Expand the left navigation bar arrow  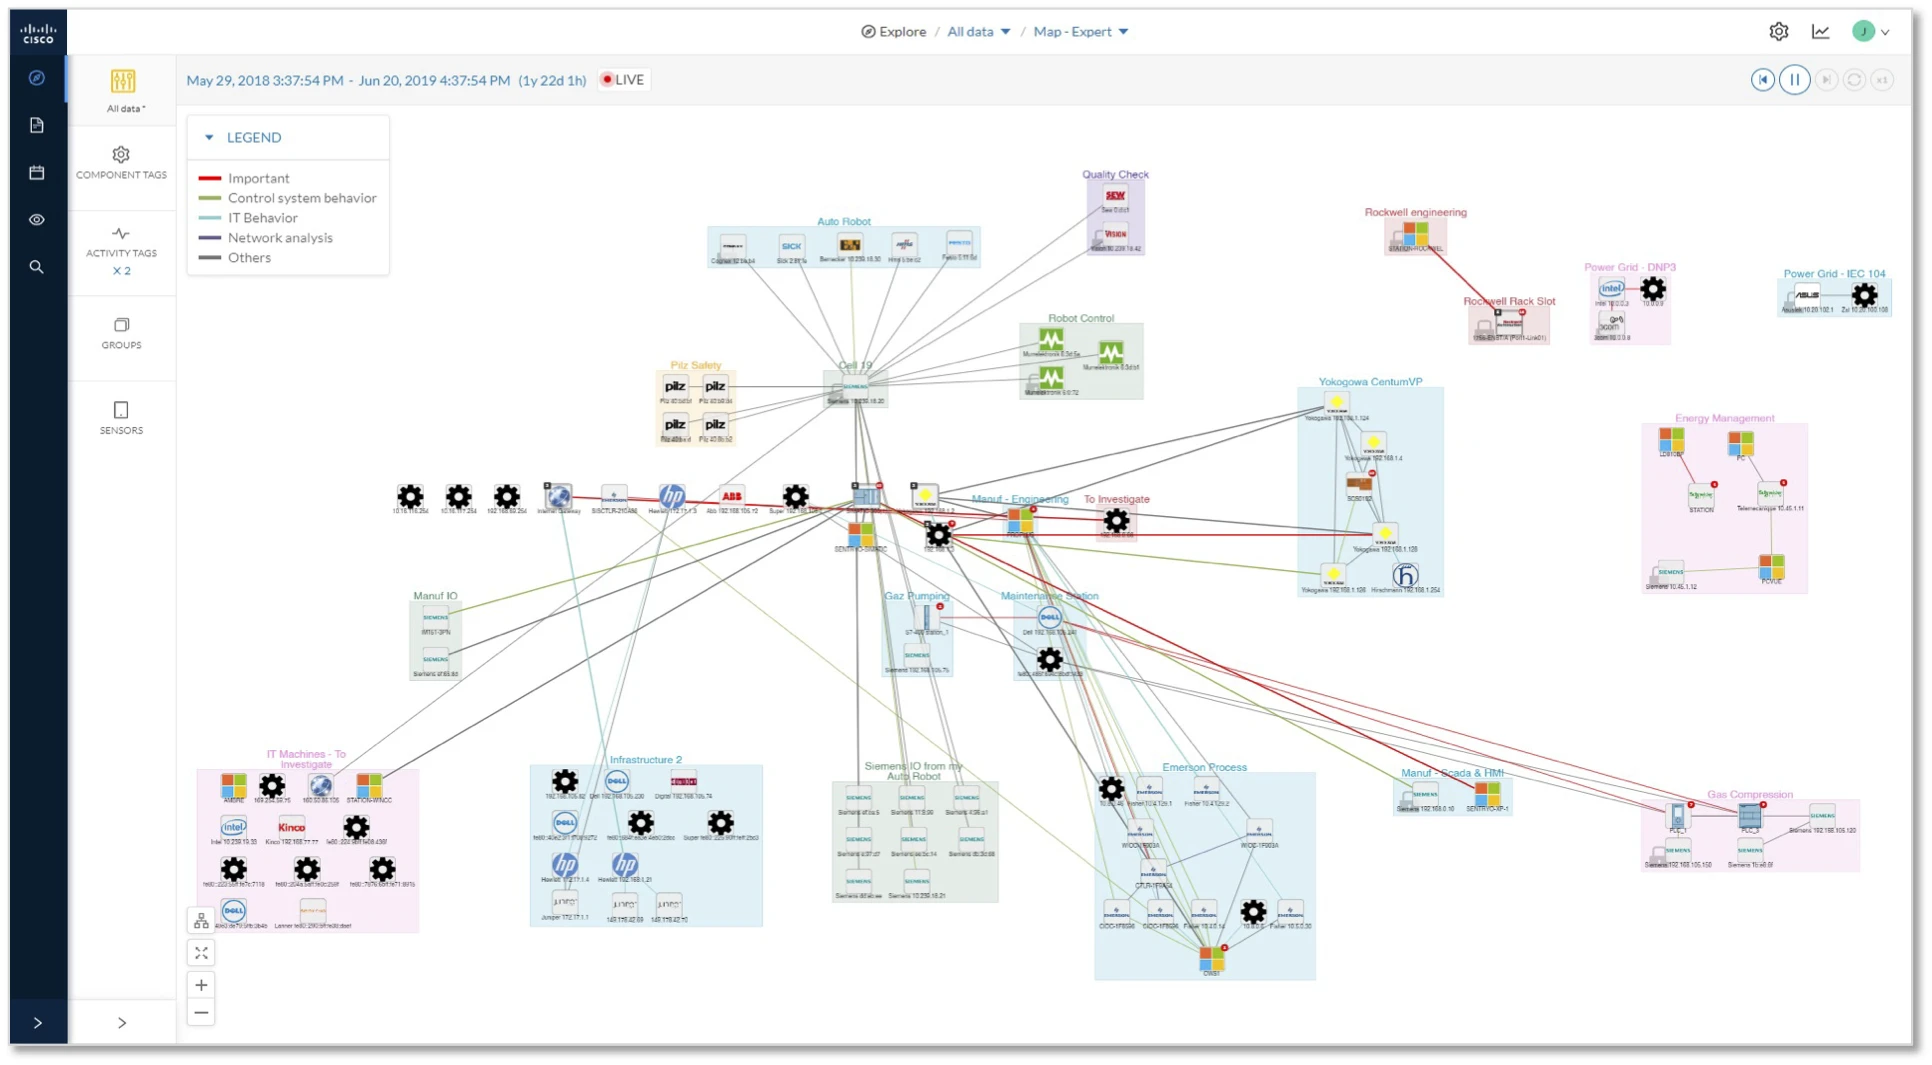point(38,1023)
